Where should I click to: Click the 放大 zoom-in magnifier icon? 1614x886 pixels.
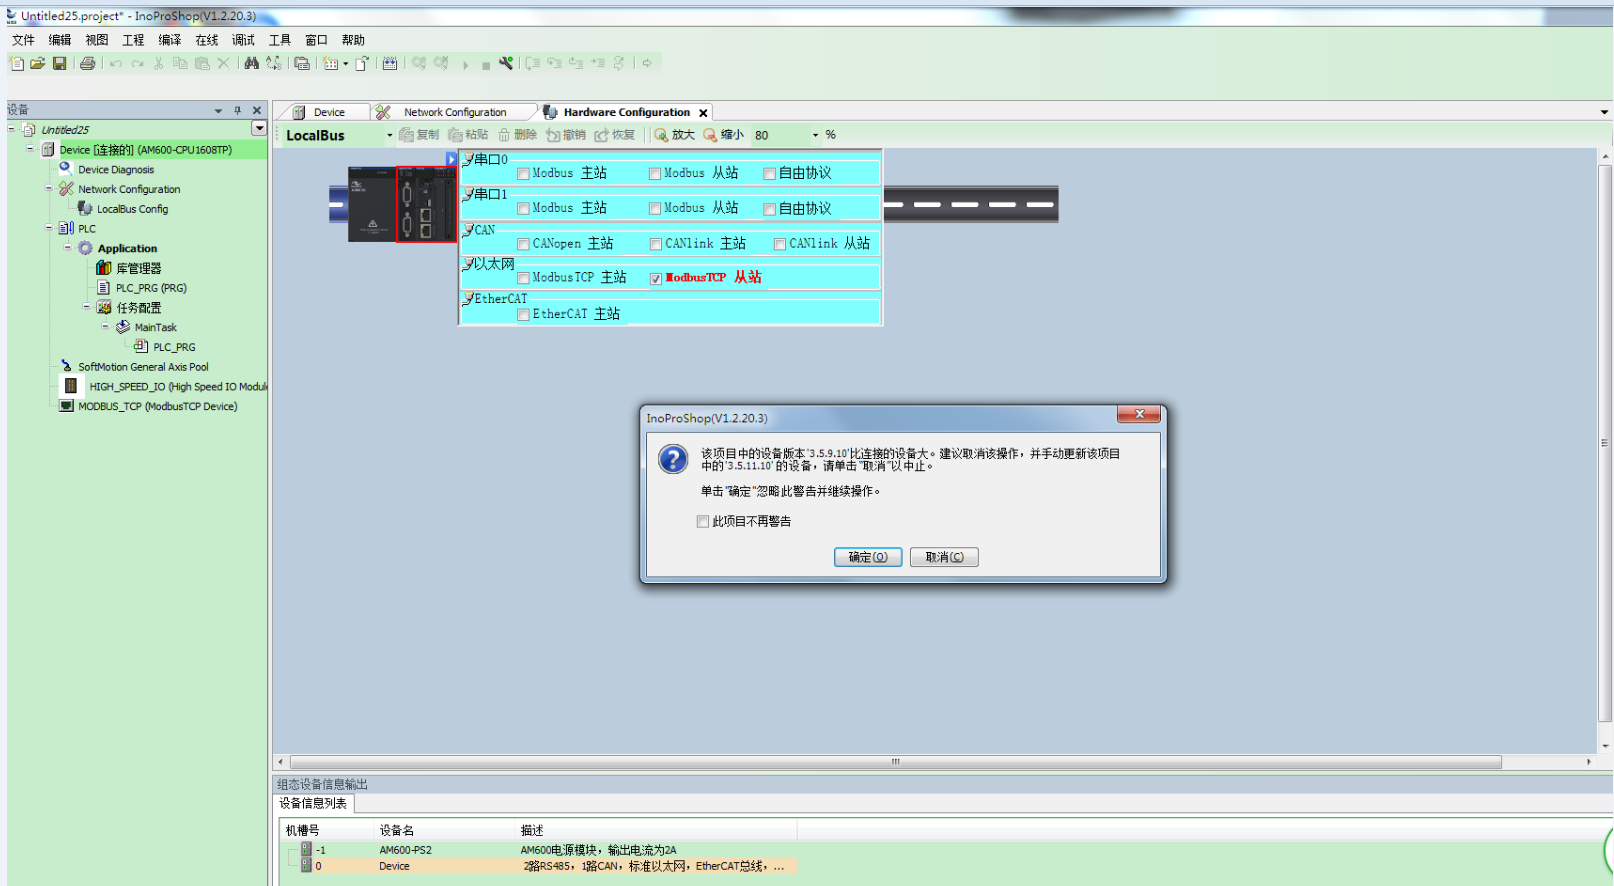[x=661, y=135]
